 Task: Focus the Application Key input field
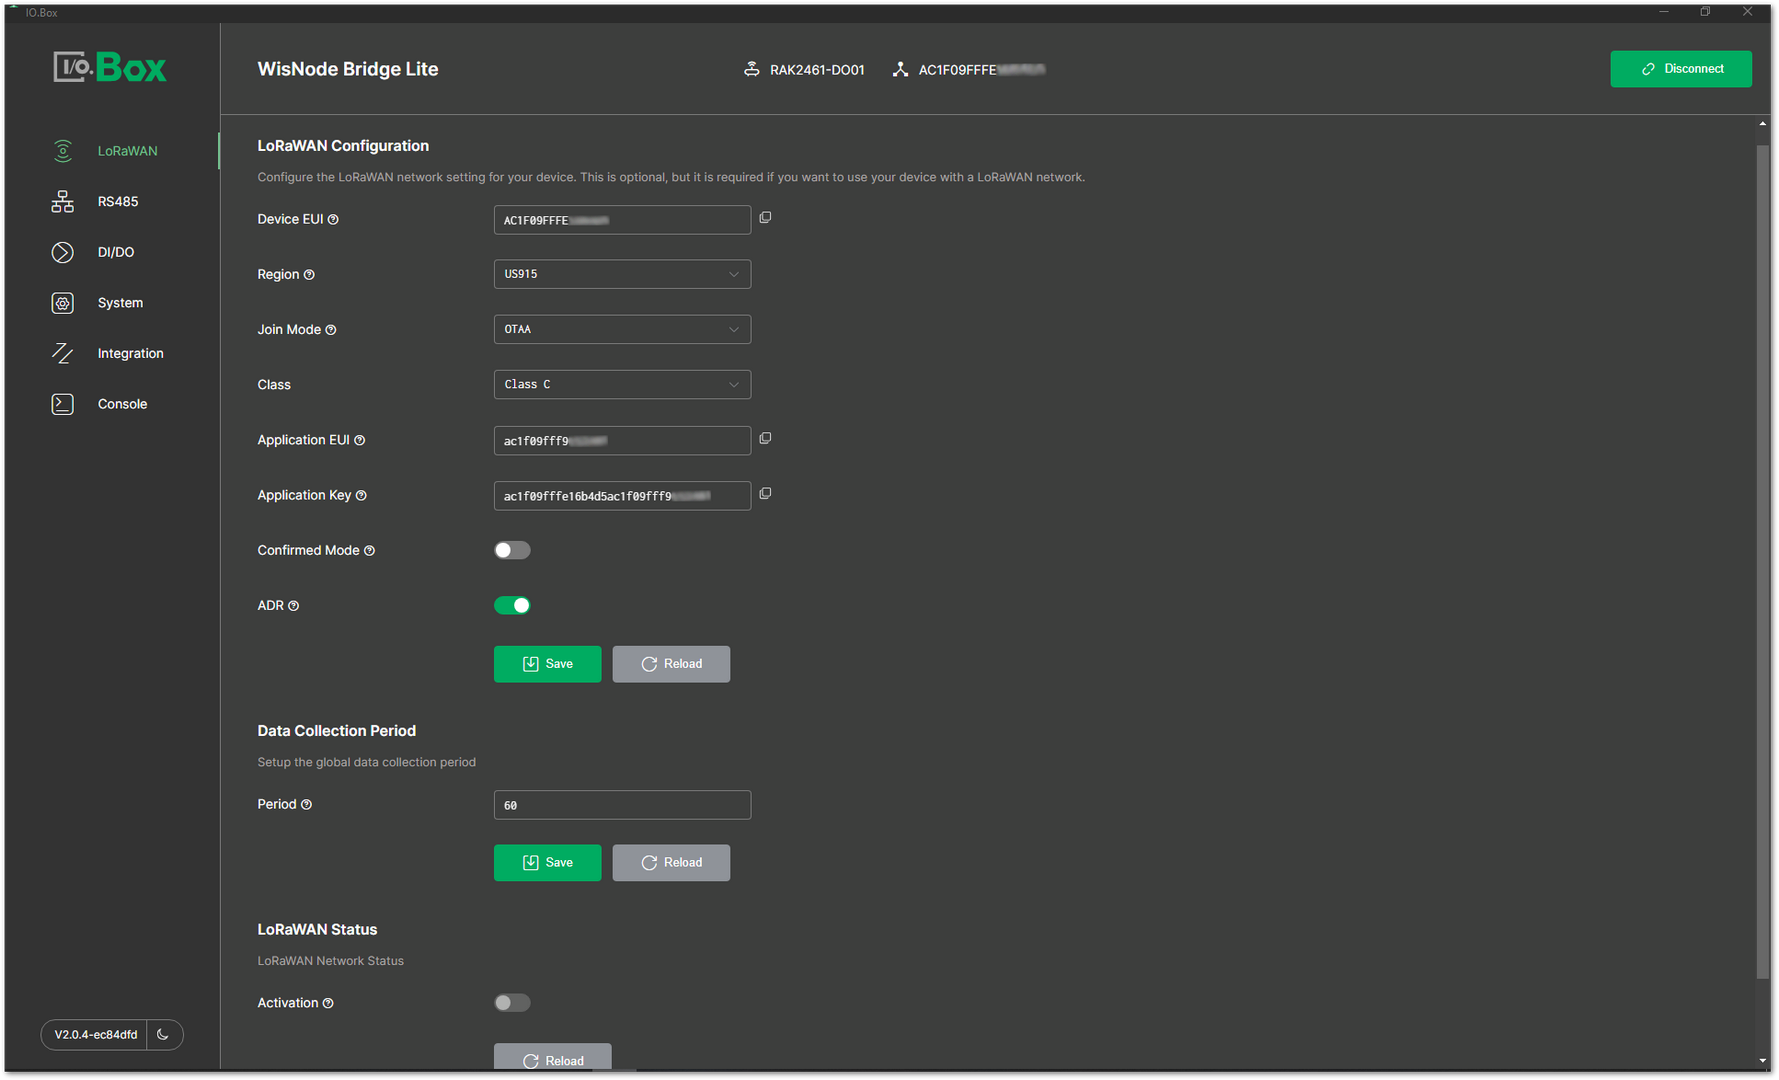click(x=622, y=496)
